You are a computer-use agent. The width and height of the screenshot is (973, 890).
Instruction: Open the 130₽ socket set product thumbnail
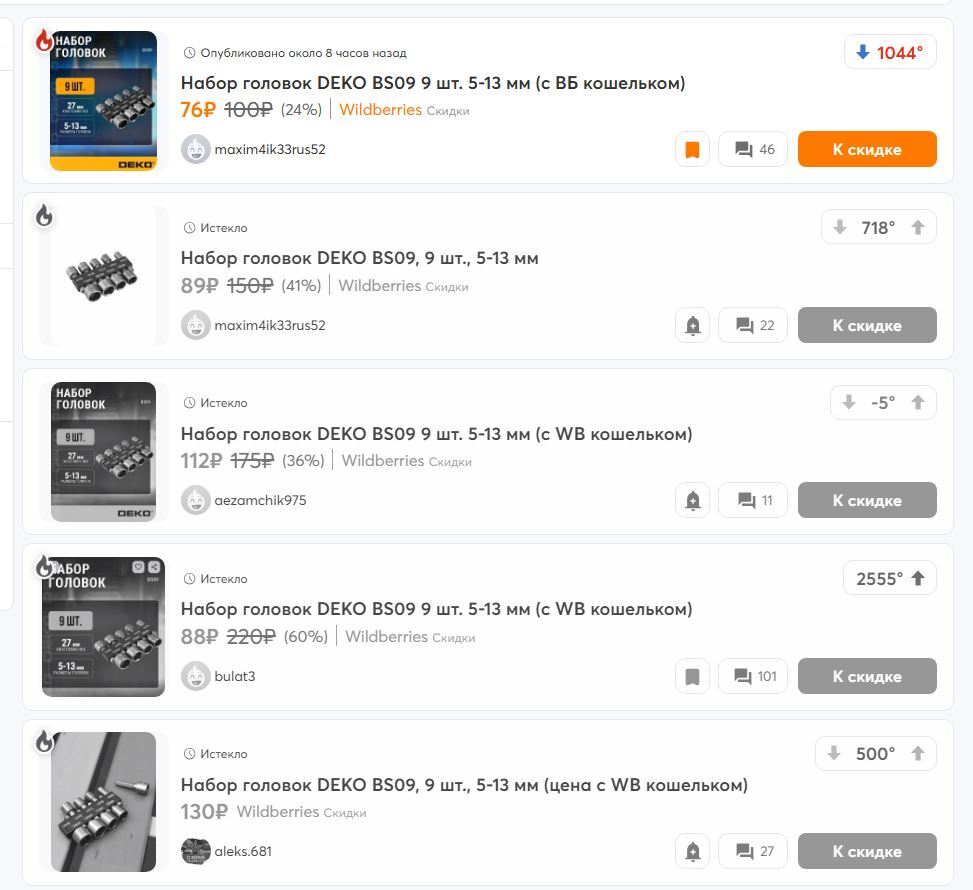[x=103, y=801]
